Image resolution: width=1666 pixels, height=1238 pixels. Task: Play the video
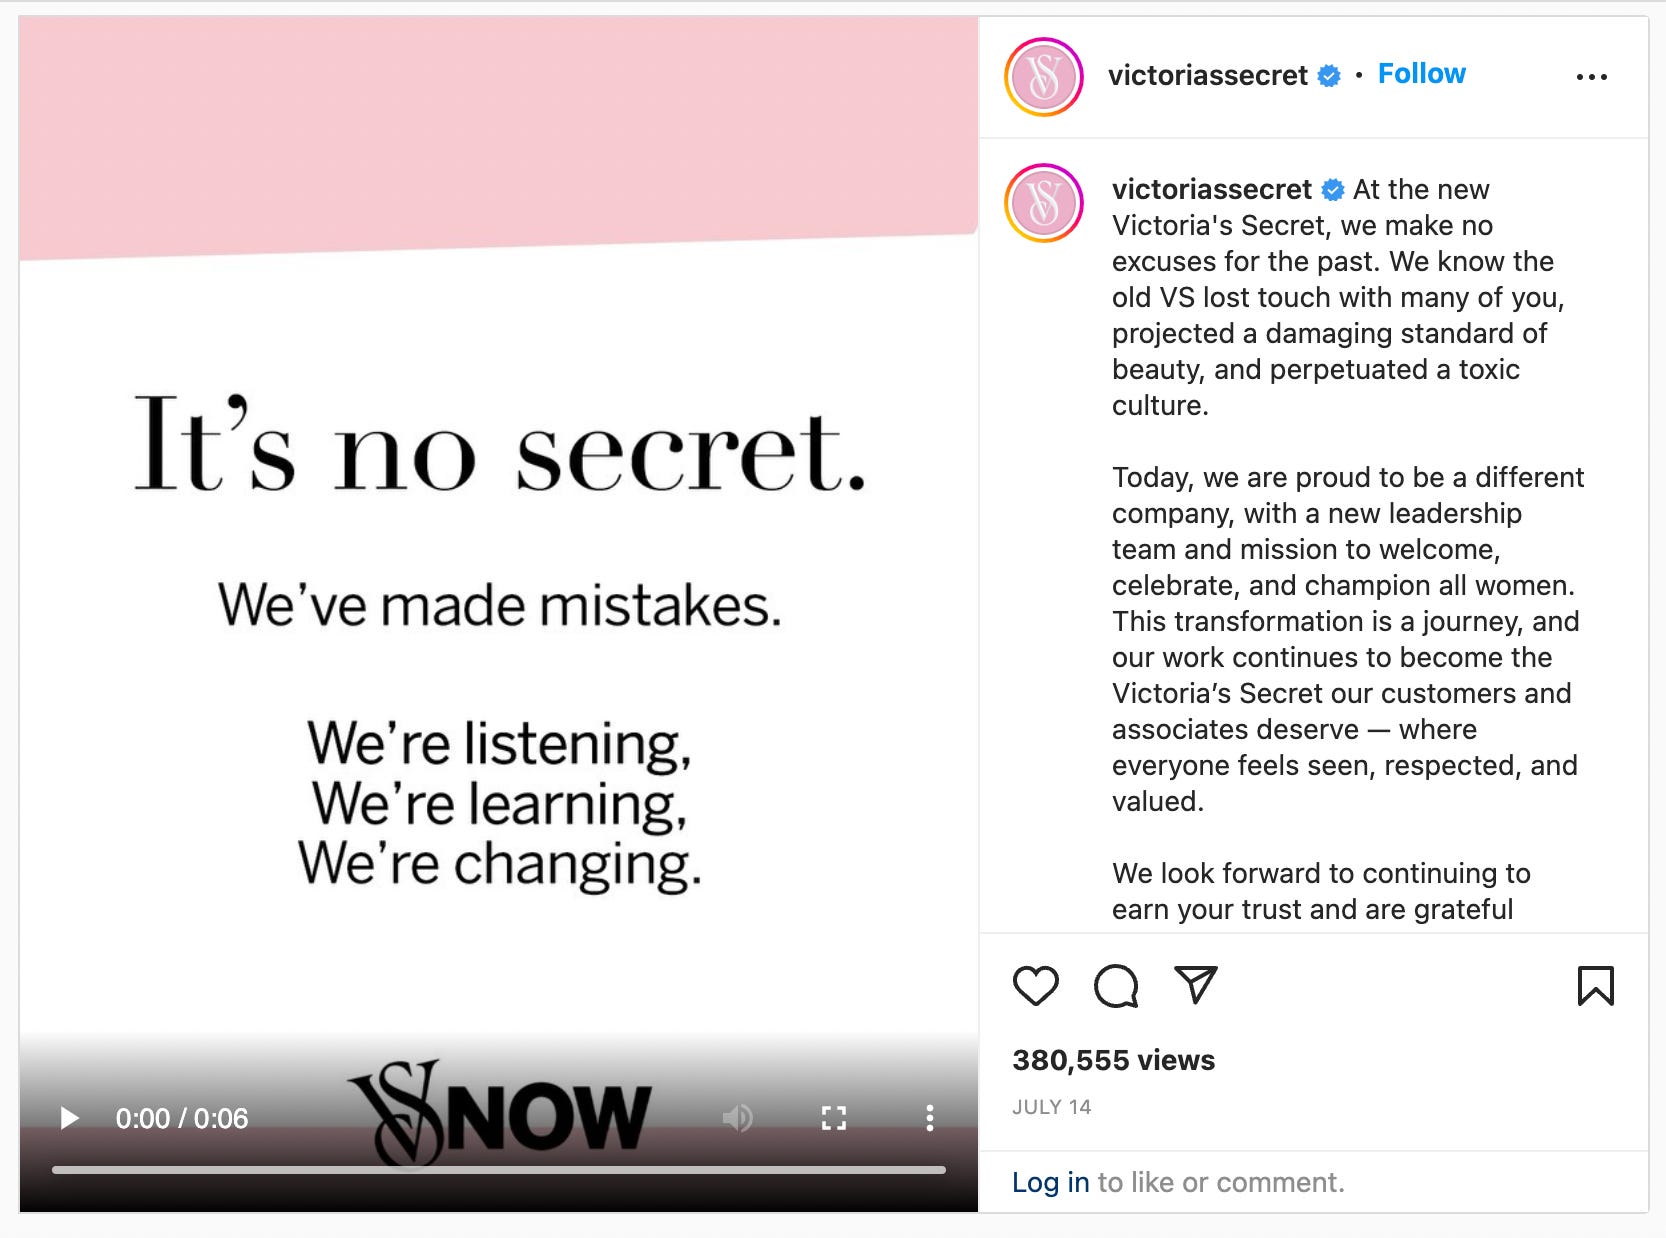[69, 1118]
